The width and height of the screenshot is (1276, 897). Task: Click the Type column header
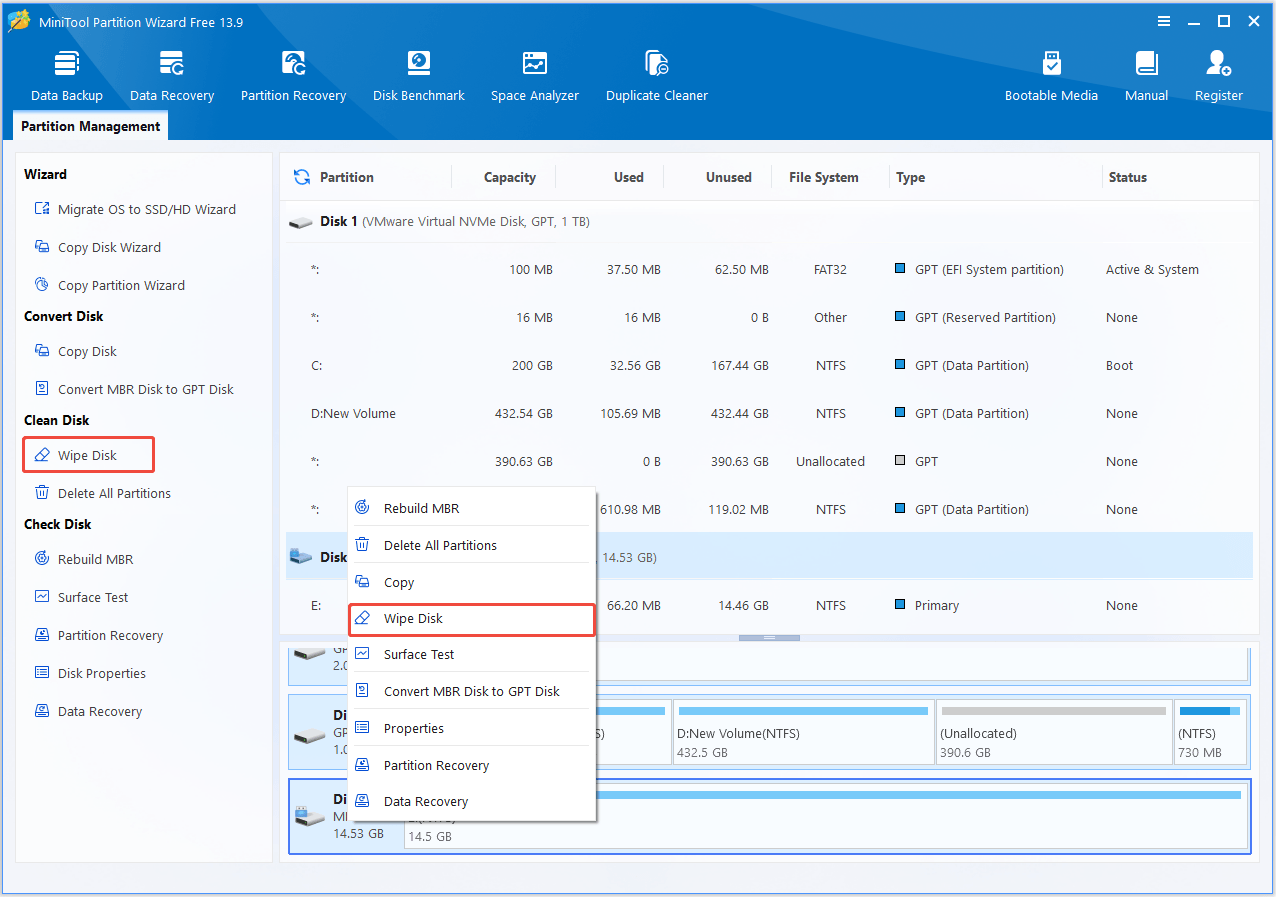pos(910,177)
